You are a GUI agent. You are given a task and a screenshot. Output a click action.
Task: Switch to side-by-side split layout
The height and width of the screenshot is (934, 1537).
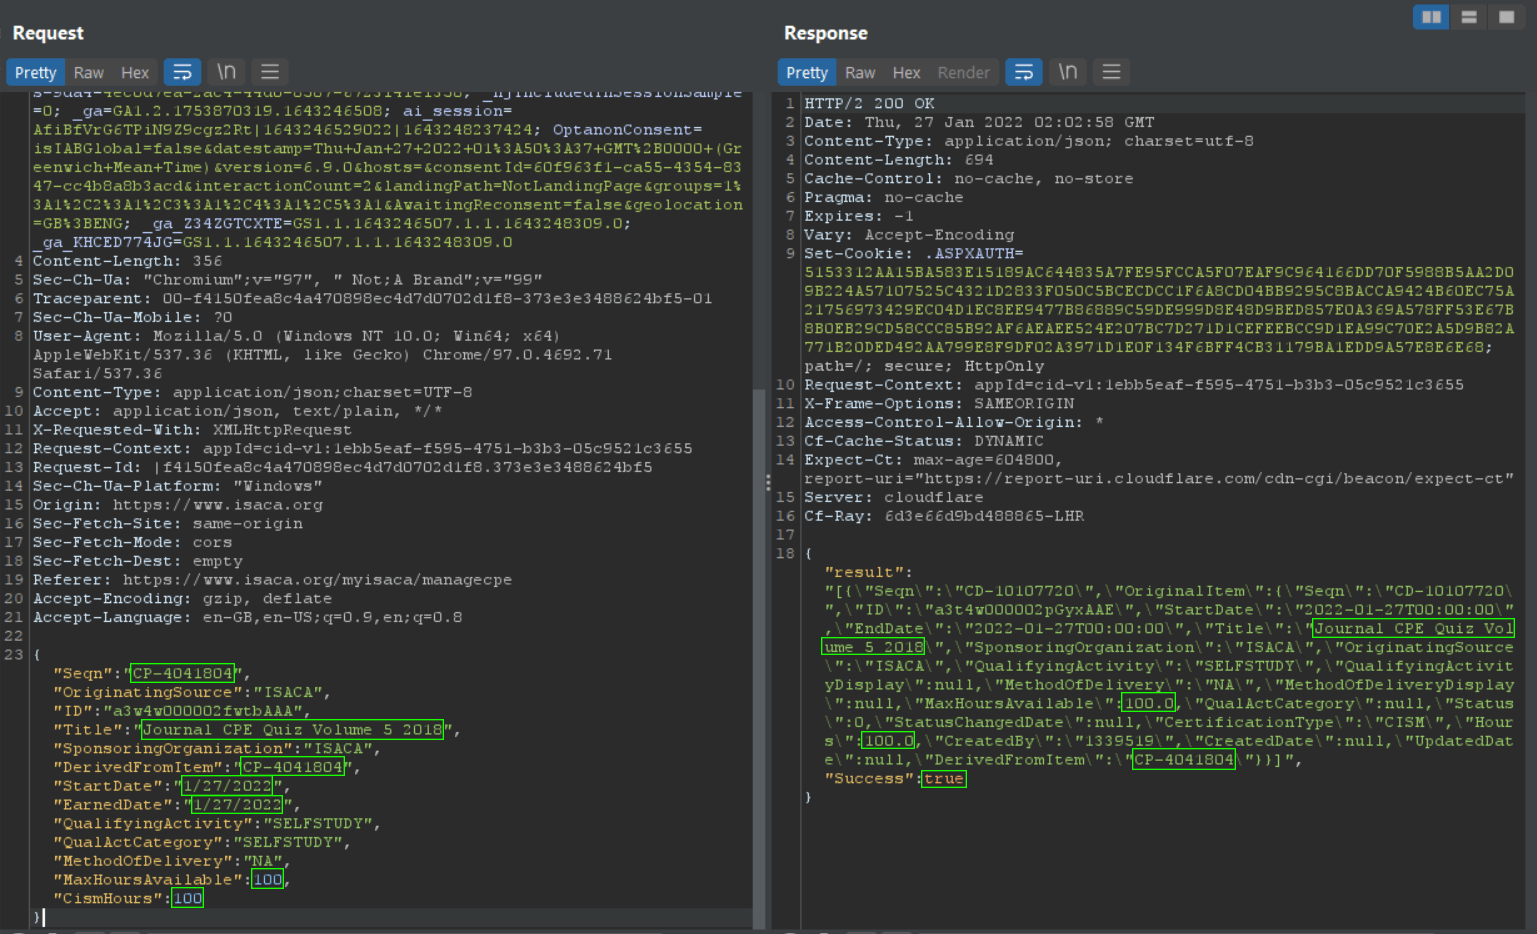click(x=1431, y=17)
